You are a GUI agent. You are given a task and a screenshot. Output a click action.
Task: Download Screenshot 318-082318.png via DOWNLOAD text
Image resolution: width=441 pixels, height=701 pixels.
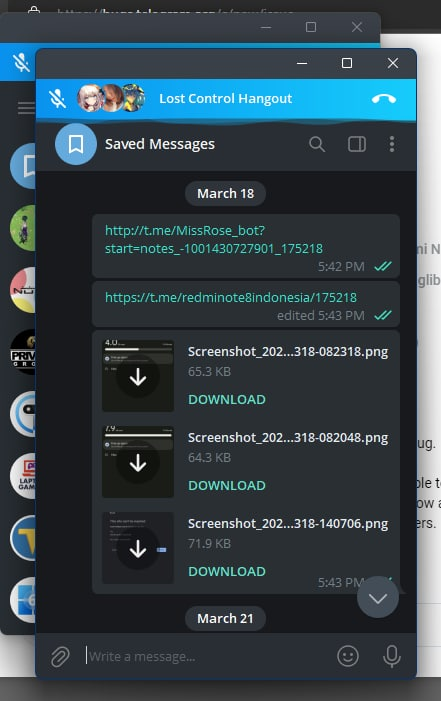[x=227, y=399]
